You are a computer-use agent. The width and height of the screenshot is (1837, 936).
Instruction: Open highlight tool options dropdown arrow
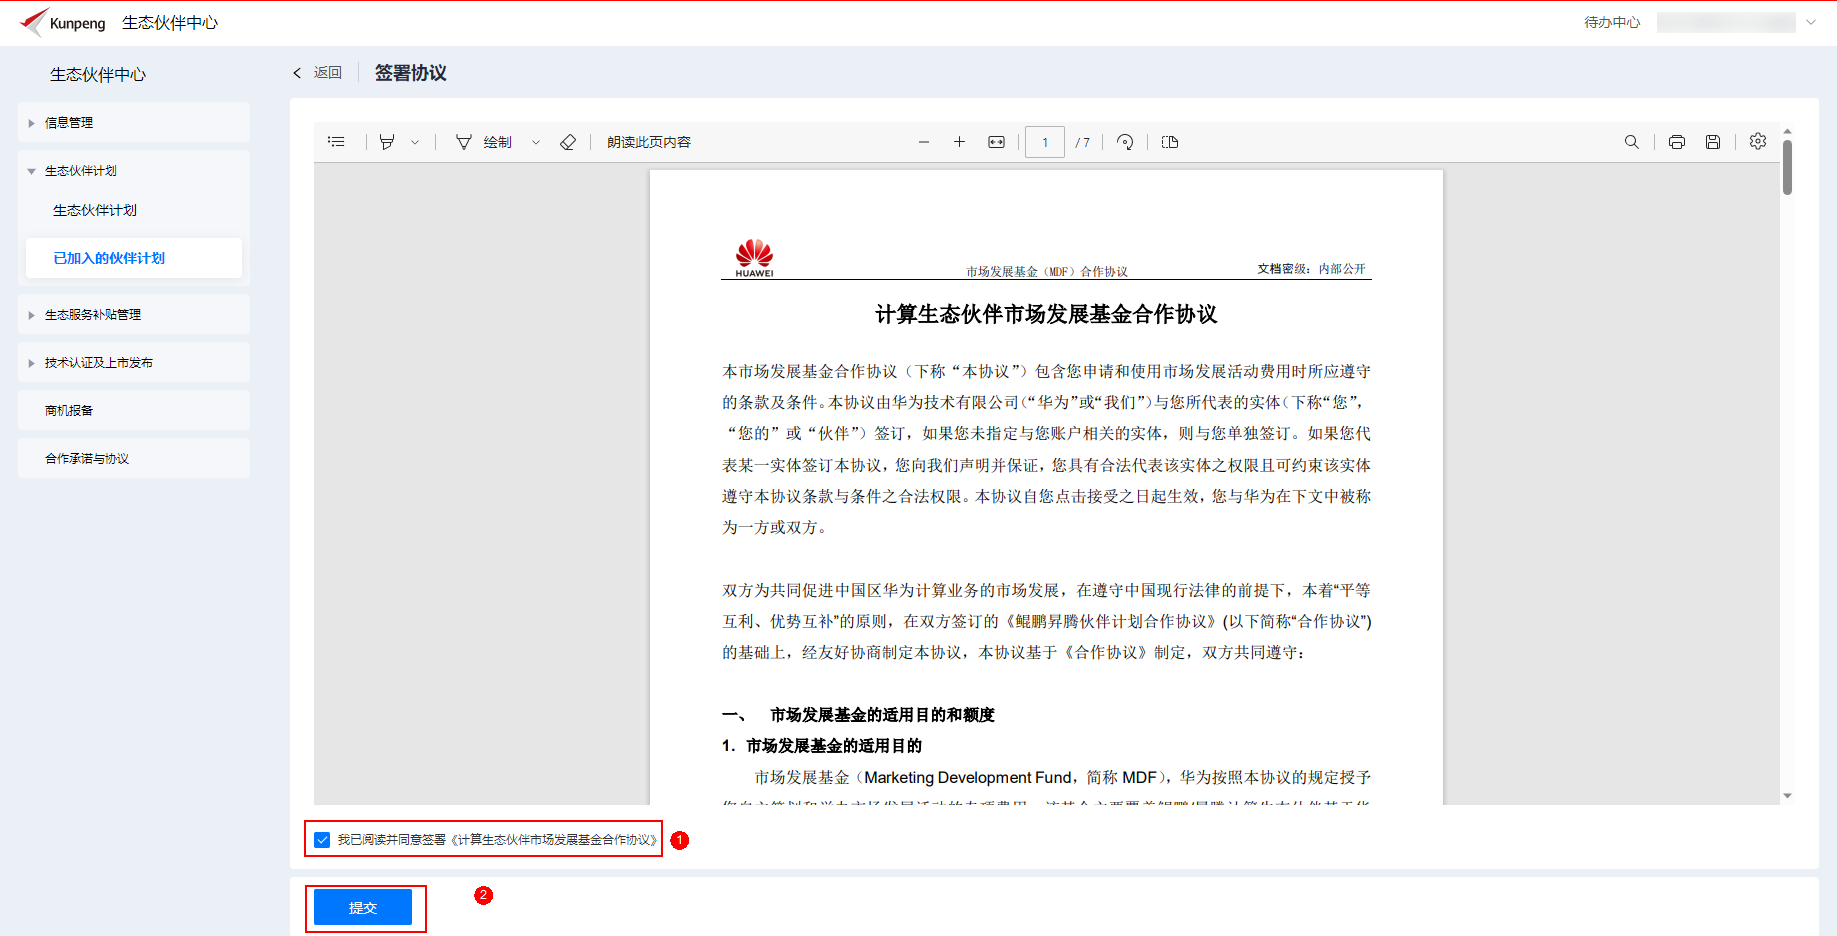coord(415,142)
